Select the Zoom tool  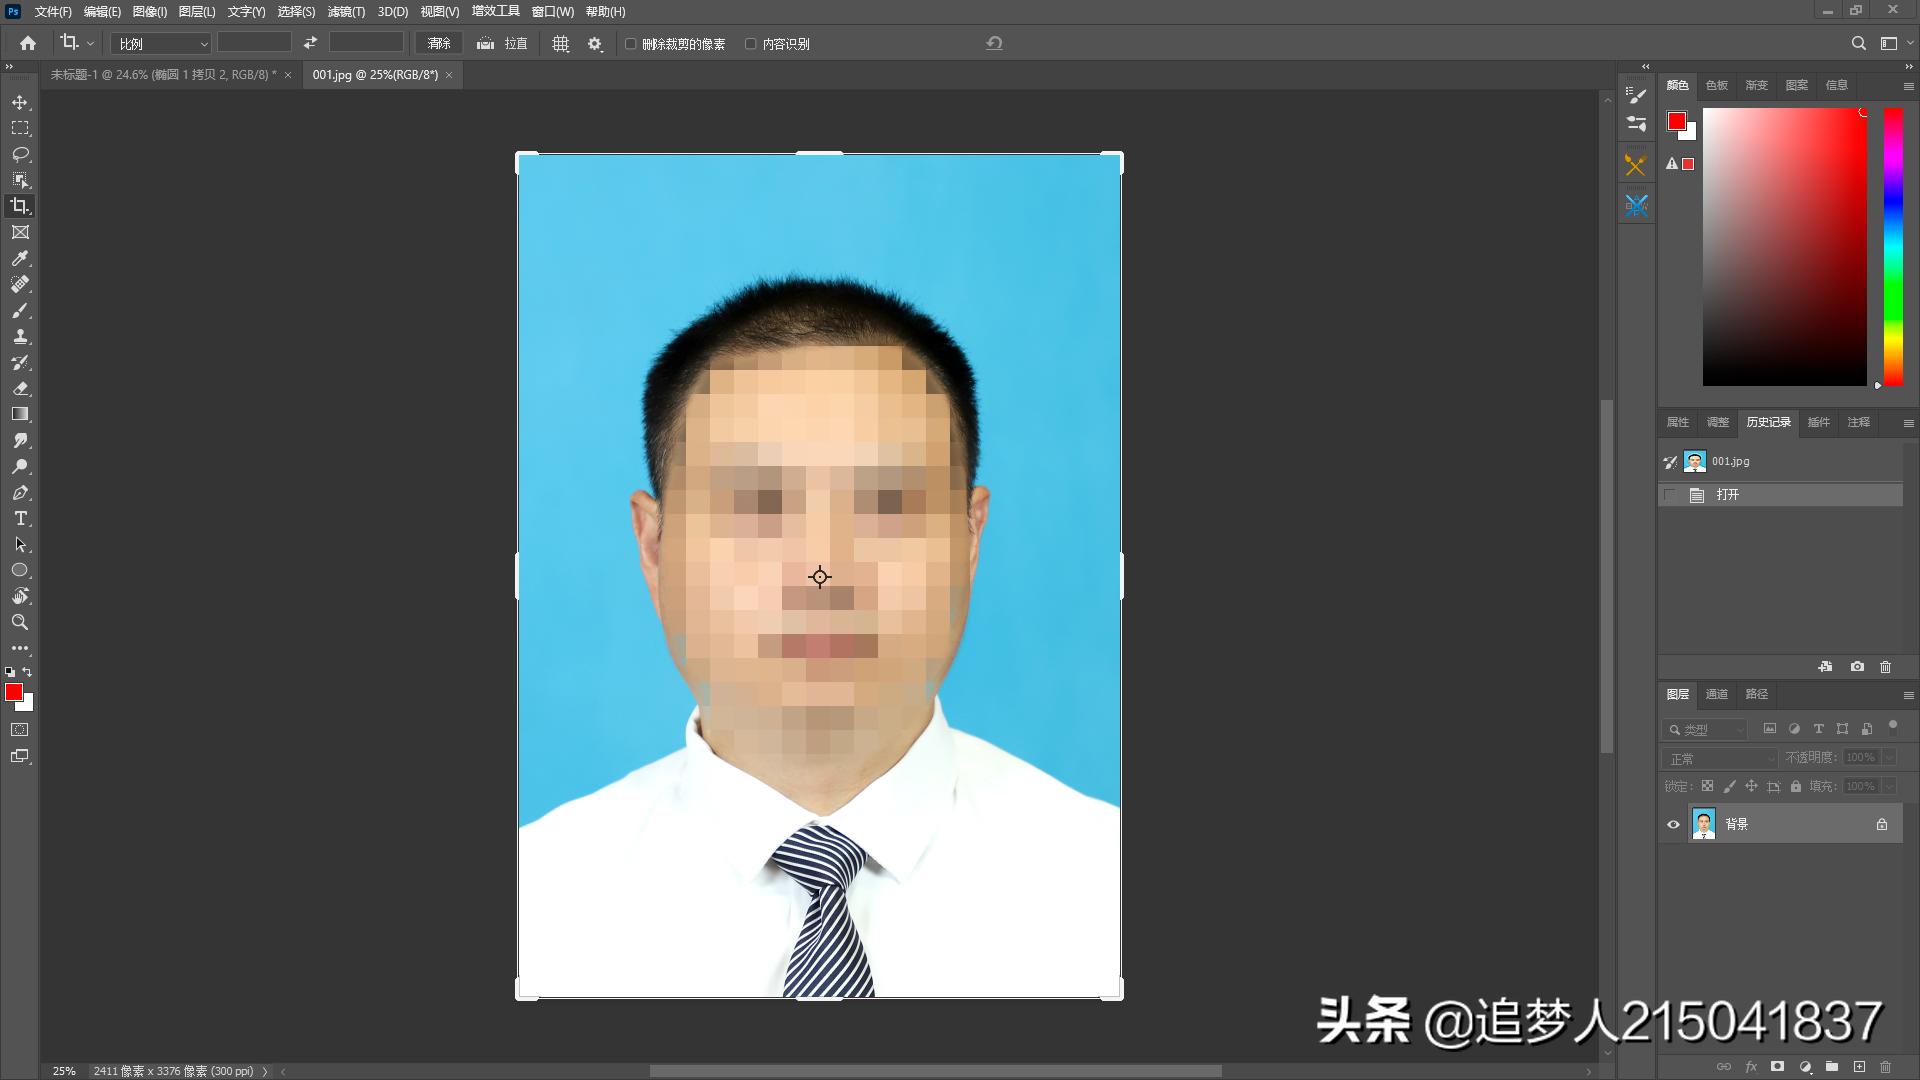click(x=20, y=622)
